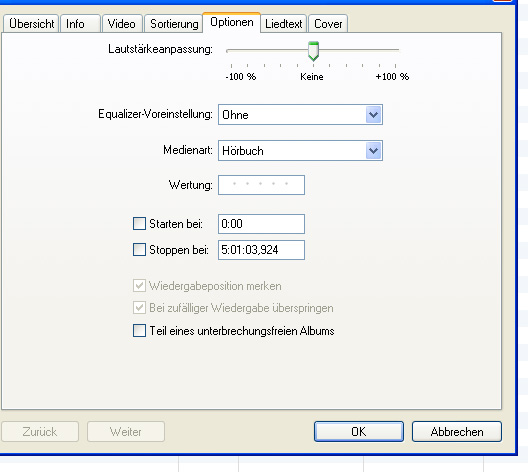This screenshot has height=472, width=528.
Task: Click the Starten bei time field
Action: coord(261,224)
